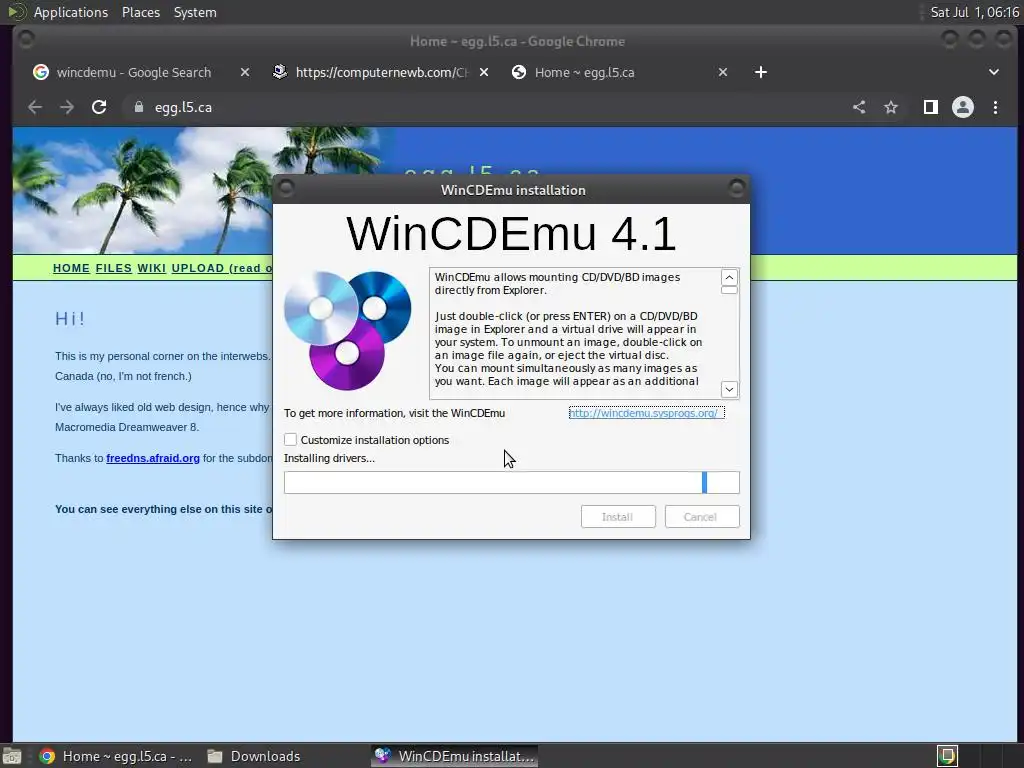Click the show desktop icon in taskbar
This screenshot has height=768, width=1024.
click(x=12, y=756)
